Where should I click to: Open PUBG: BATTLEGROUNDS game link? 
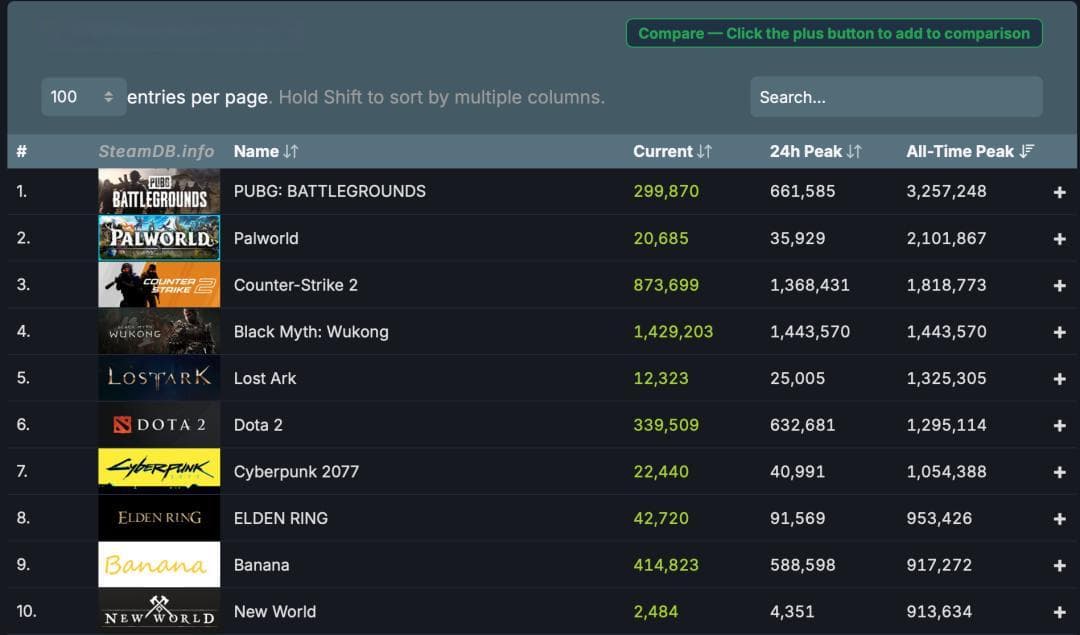[329, 191]
